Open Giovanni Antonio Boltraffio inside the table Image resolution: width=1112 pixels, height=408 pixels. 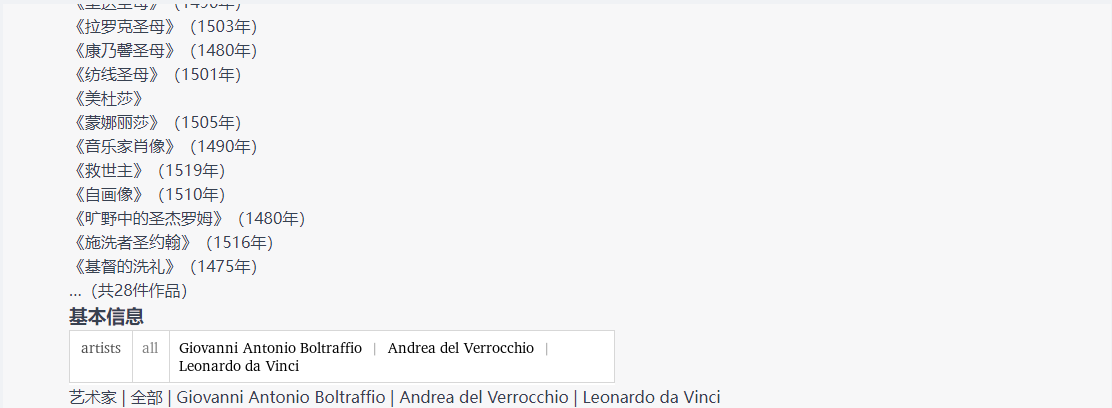coord(270,348)
